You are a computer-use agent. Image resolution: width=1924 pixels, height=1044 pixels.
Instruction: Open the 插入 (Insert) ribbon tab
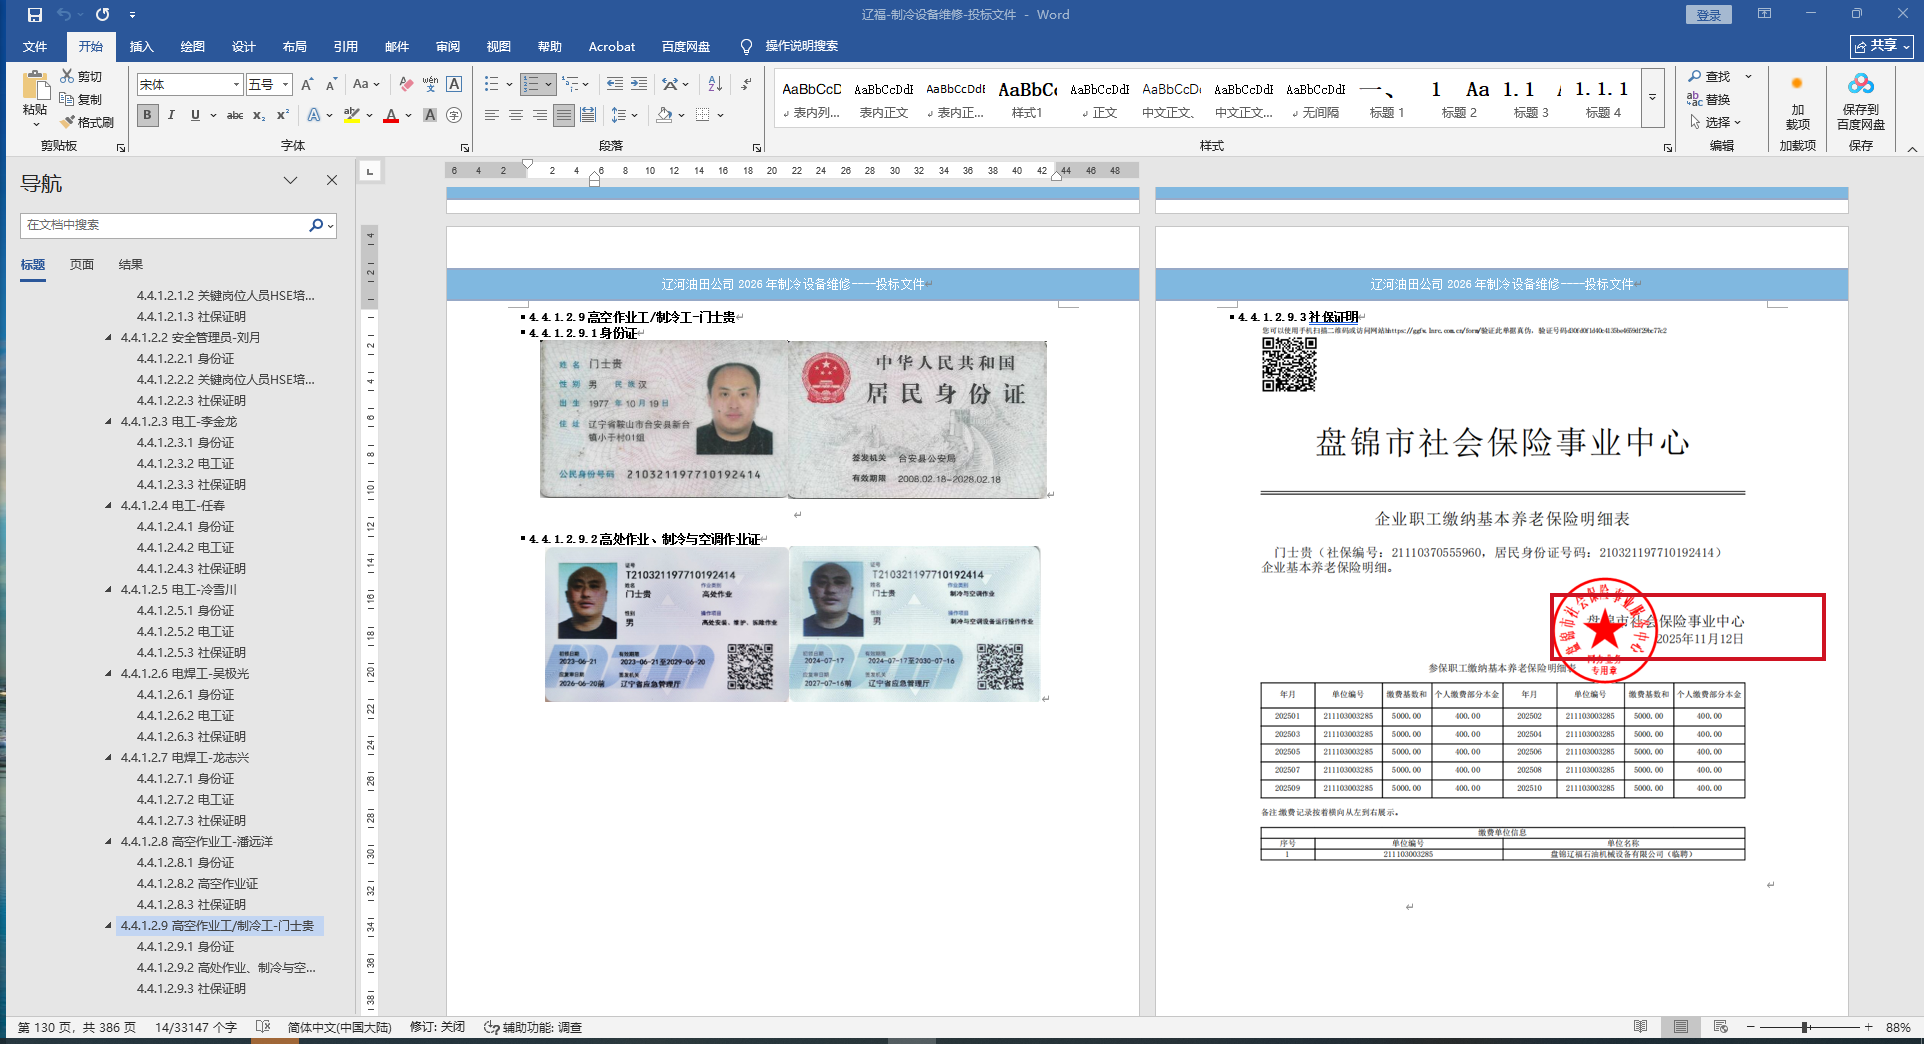pyautogui.click(x=141, y=47)
